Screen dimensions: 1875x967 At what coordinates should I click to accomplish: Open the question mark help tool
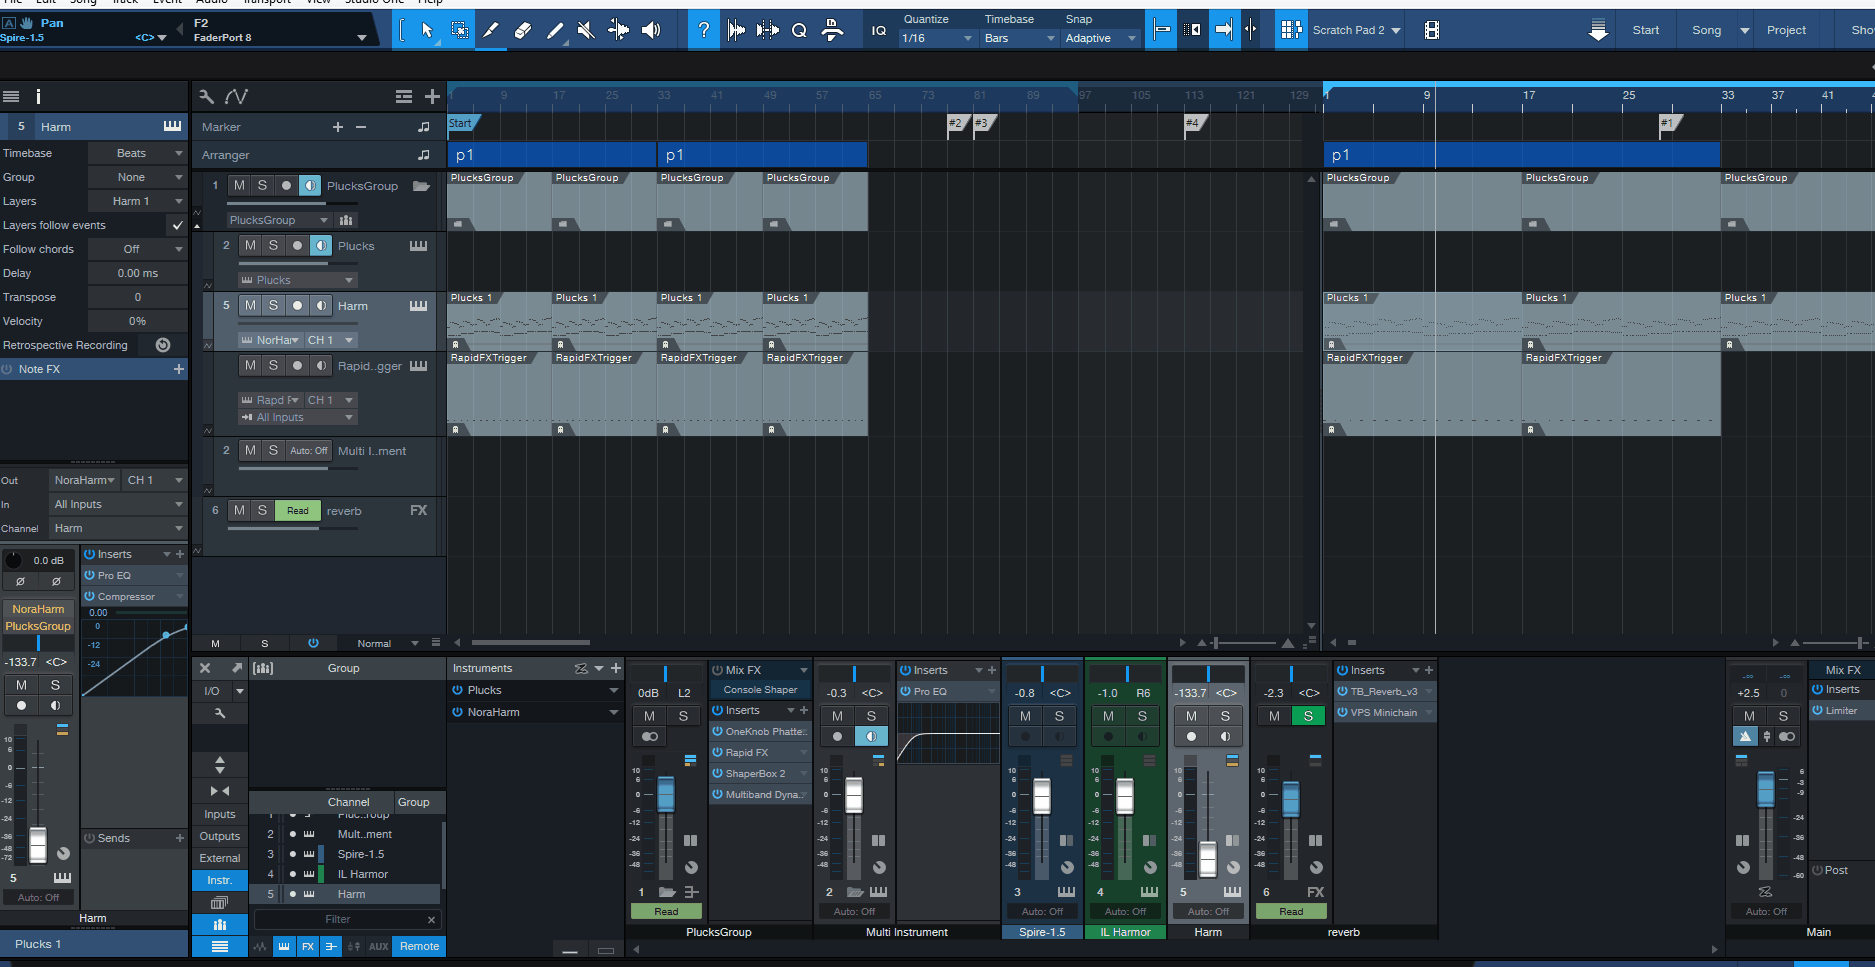(x=704, y=30)
